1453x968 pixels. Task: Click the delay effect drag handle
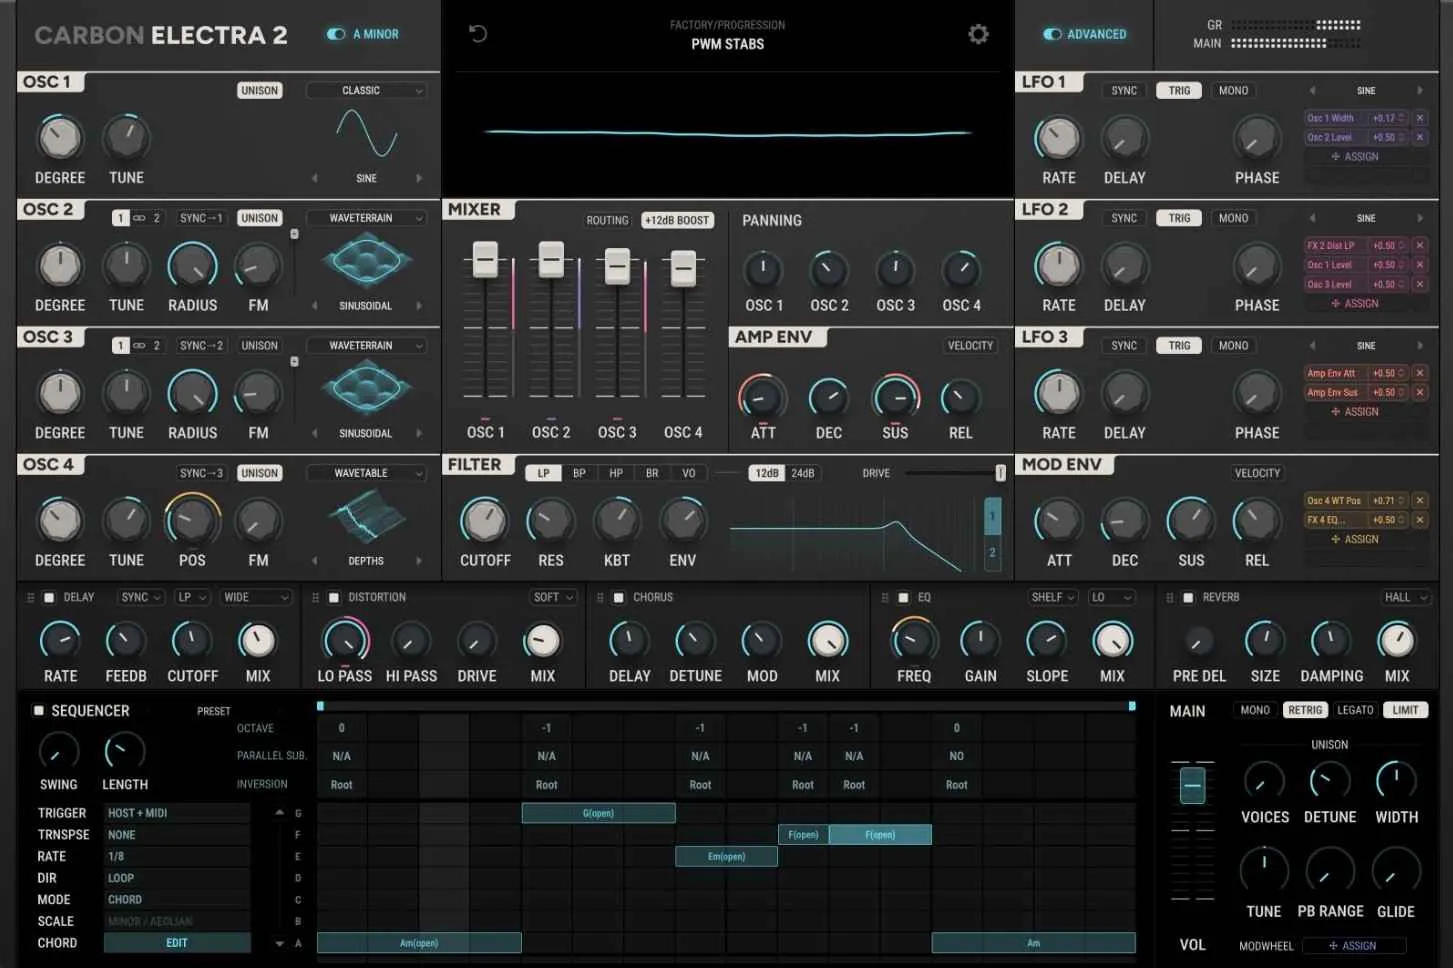(x=30, y=597)
